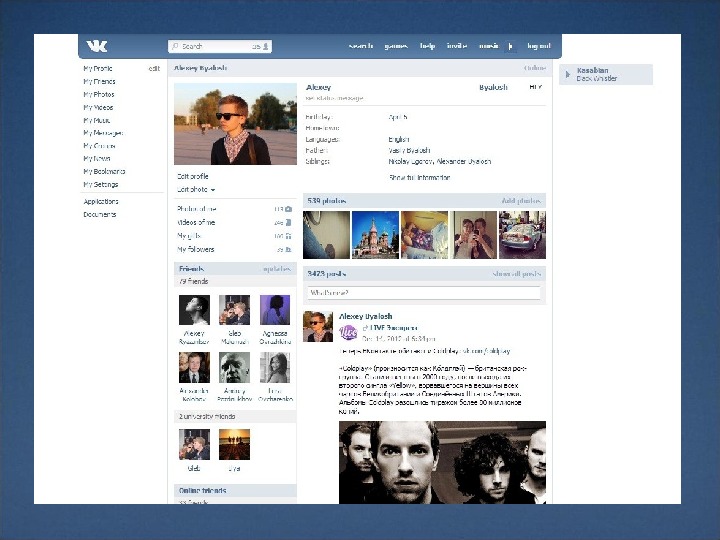720x540 pixels.
Task: Click the person icon in search box
Action: (x=266, y=46)
